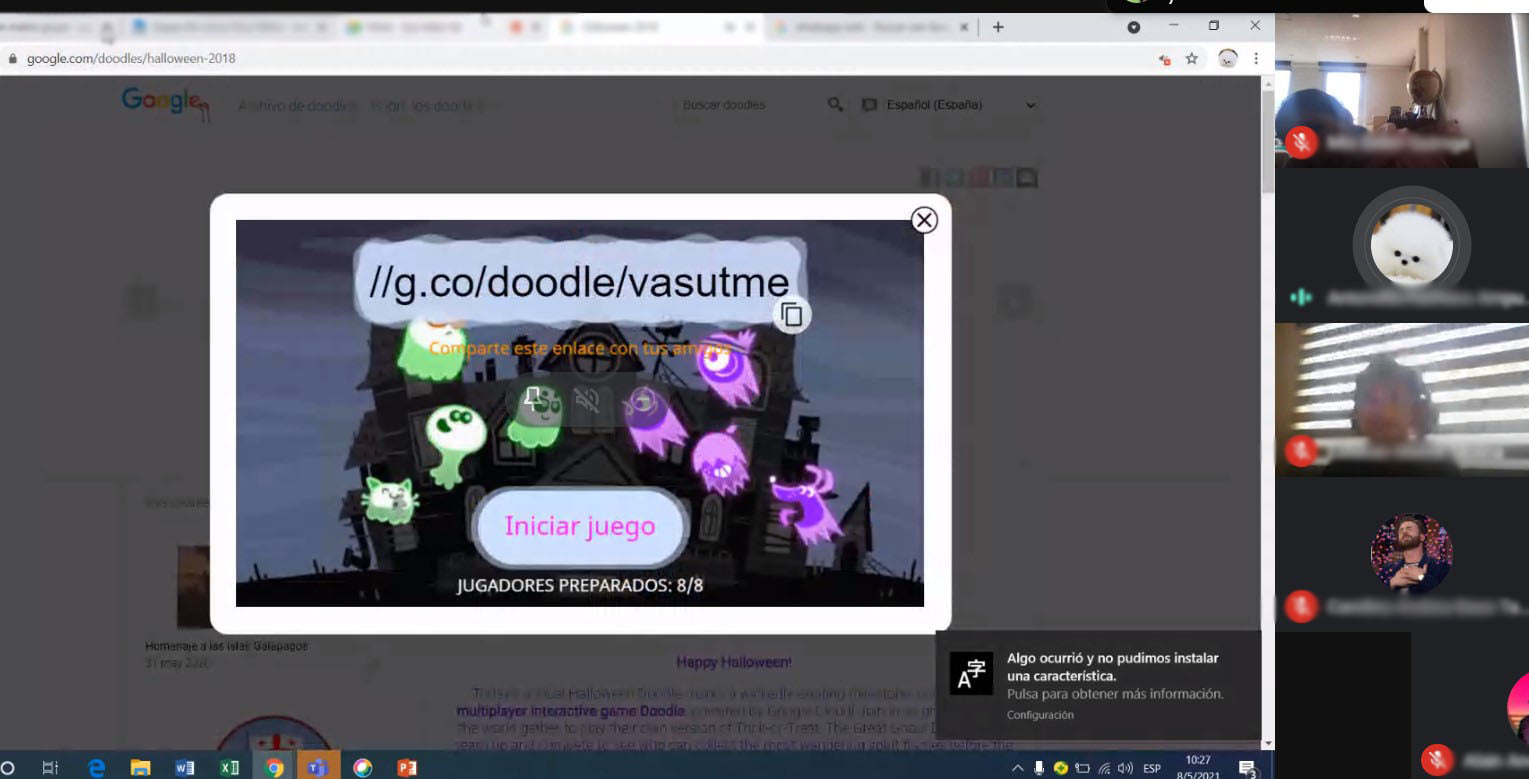Show hidden system tray icons
The width and height of the screenshot is (1529, 779).
[x=1018, y=768]
